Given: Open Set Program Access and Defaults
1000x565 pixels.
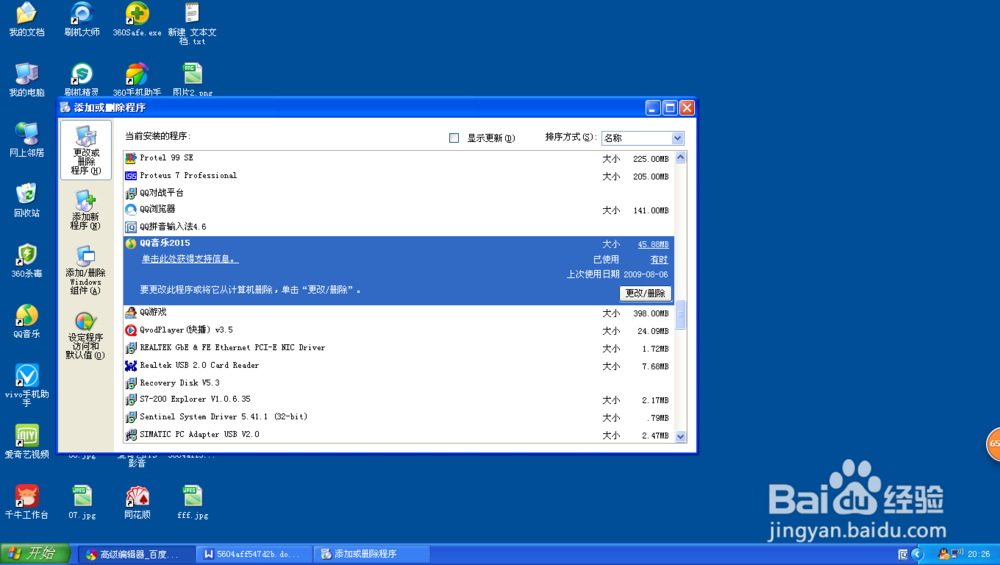Looking at the screenshot, I should [x=85, y=335].
